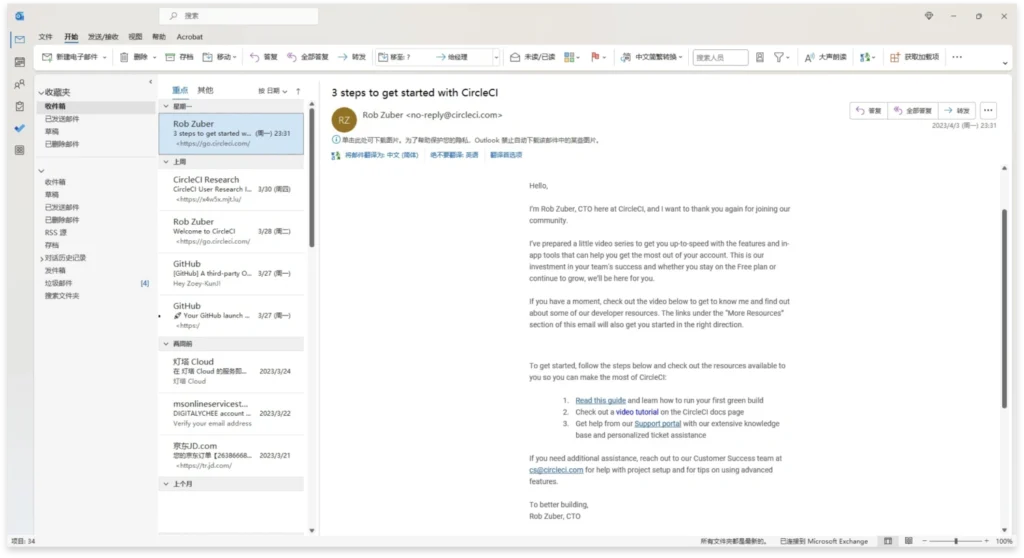Open the Acrobat ribbon tab
The image size is (1024, 558).
[x=189, y=37]
